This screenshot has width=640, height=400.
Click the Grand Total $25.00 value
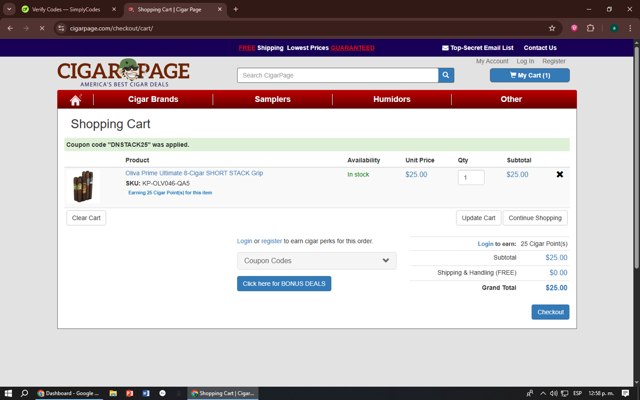click(x=556, y=288)
